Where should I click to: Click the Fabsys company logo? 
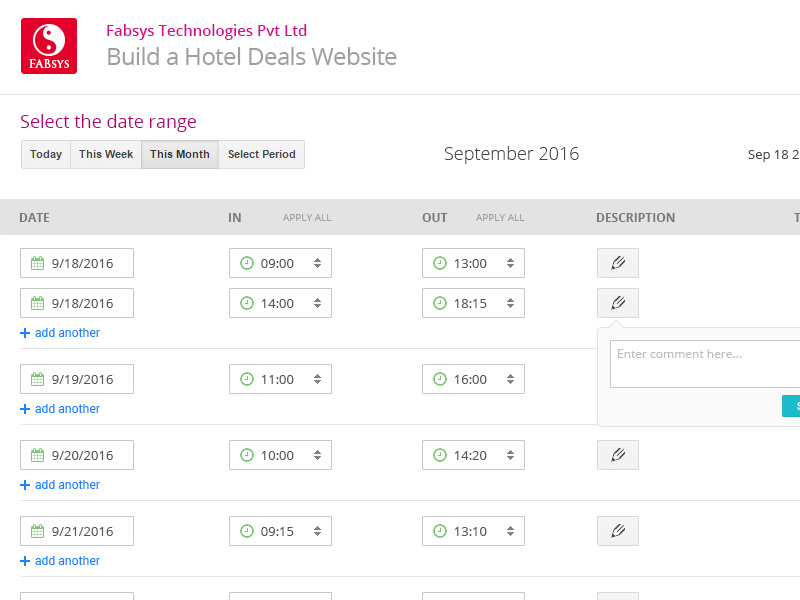click(48, 45)
